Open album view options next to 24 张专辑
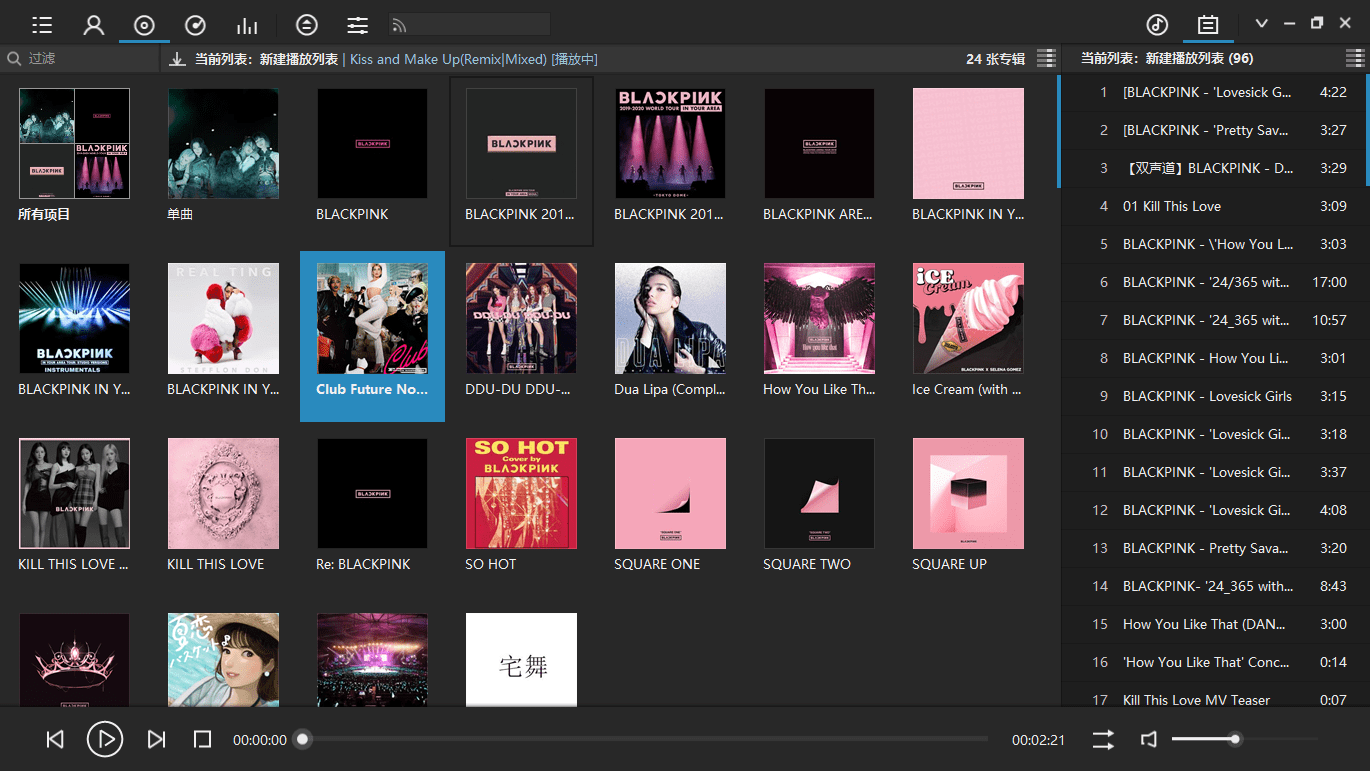1370x771 pixels. [x=1046, y=59]
